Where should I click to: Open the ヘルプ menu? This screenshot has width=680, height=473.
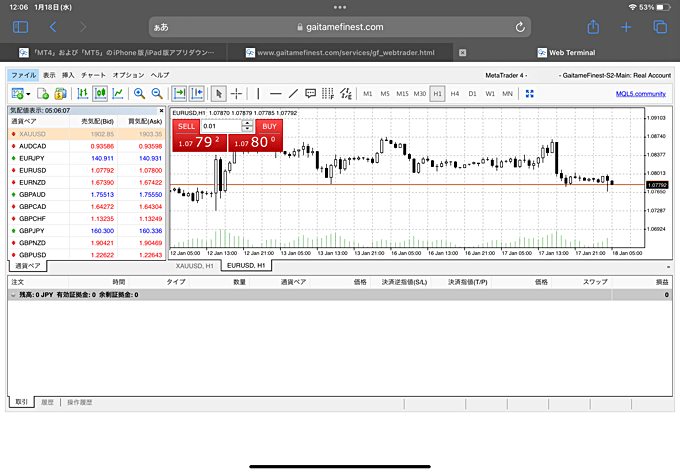[x=160, y=75]
